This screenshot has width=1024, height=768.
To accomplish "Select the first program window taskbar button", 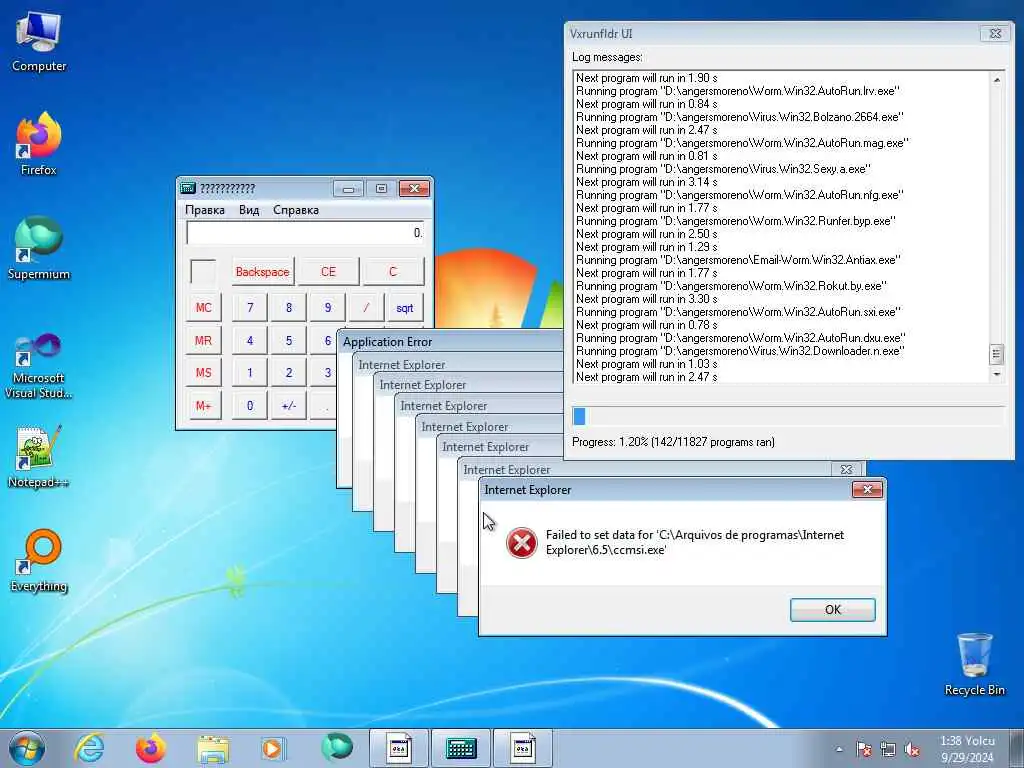I will [x=398, y=748].
